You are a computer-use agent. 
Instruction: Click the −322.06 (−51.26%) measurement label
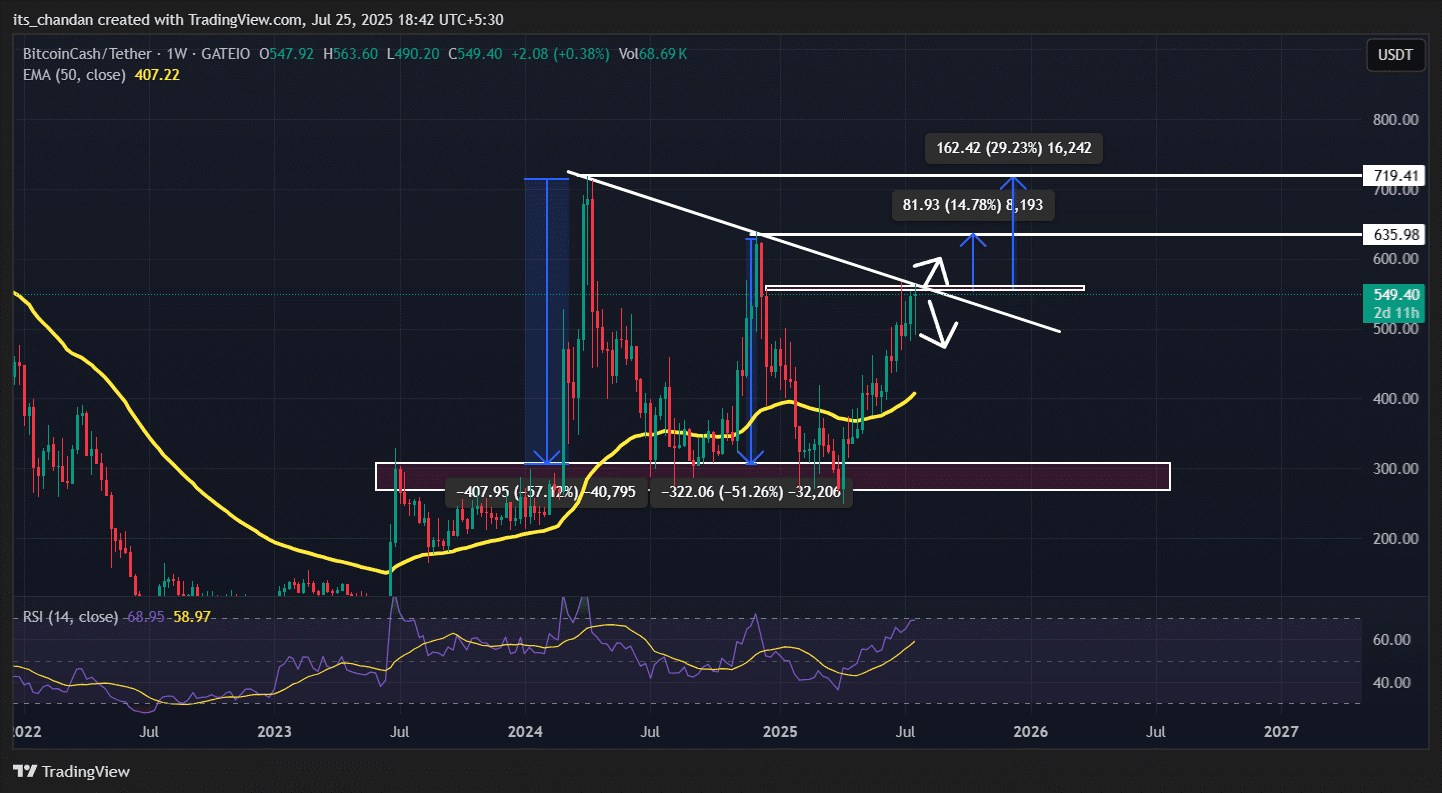751,492
